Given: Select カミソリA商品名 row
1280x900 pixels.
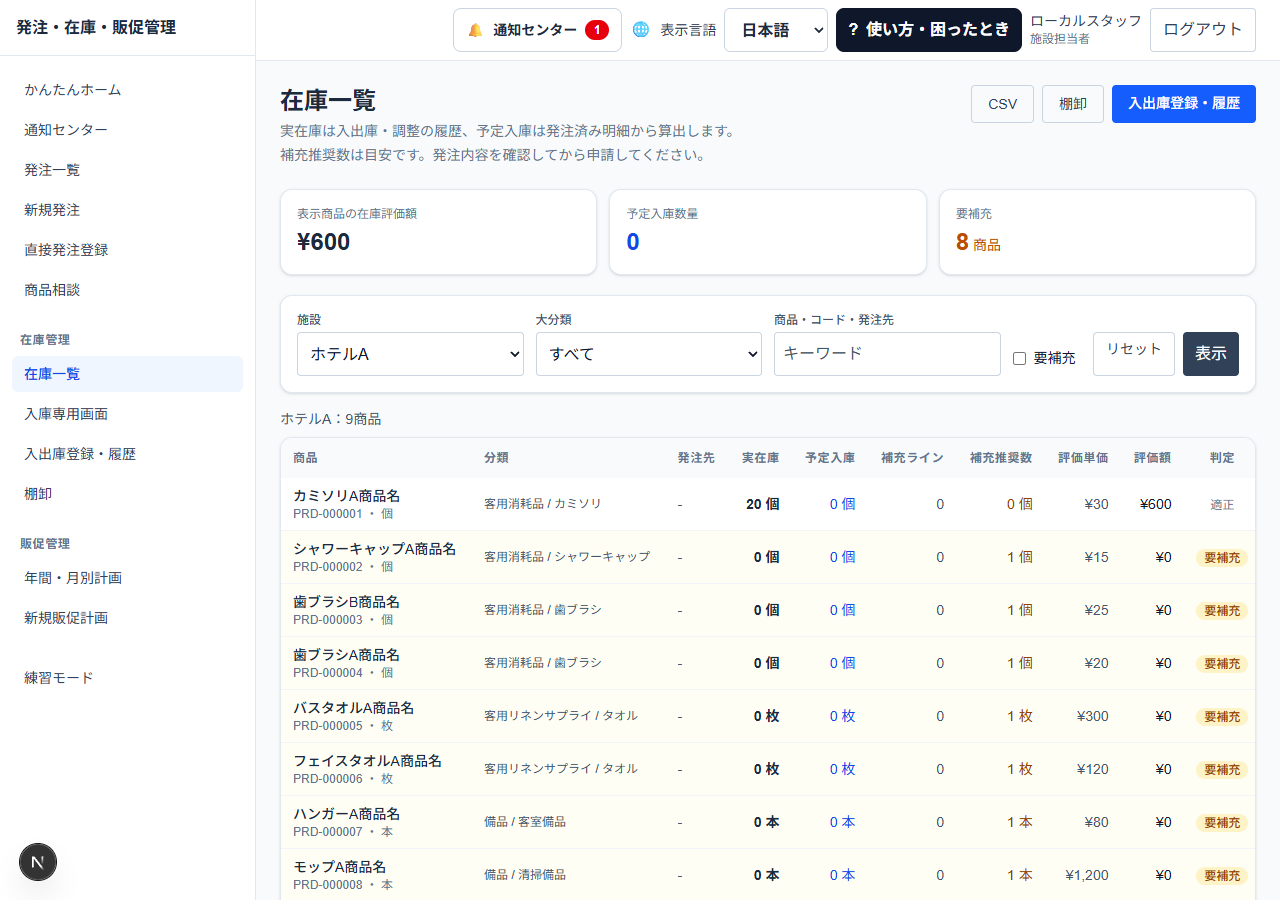Looking at the screenshot, I should (767, 504).
